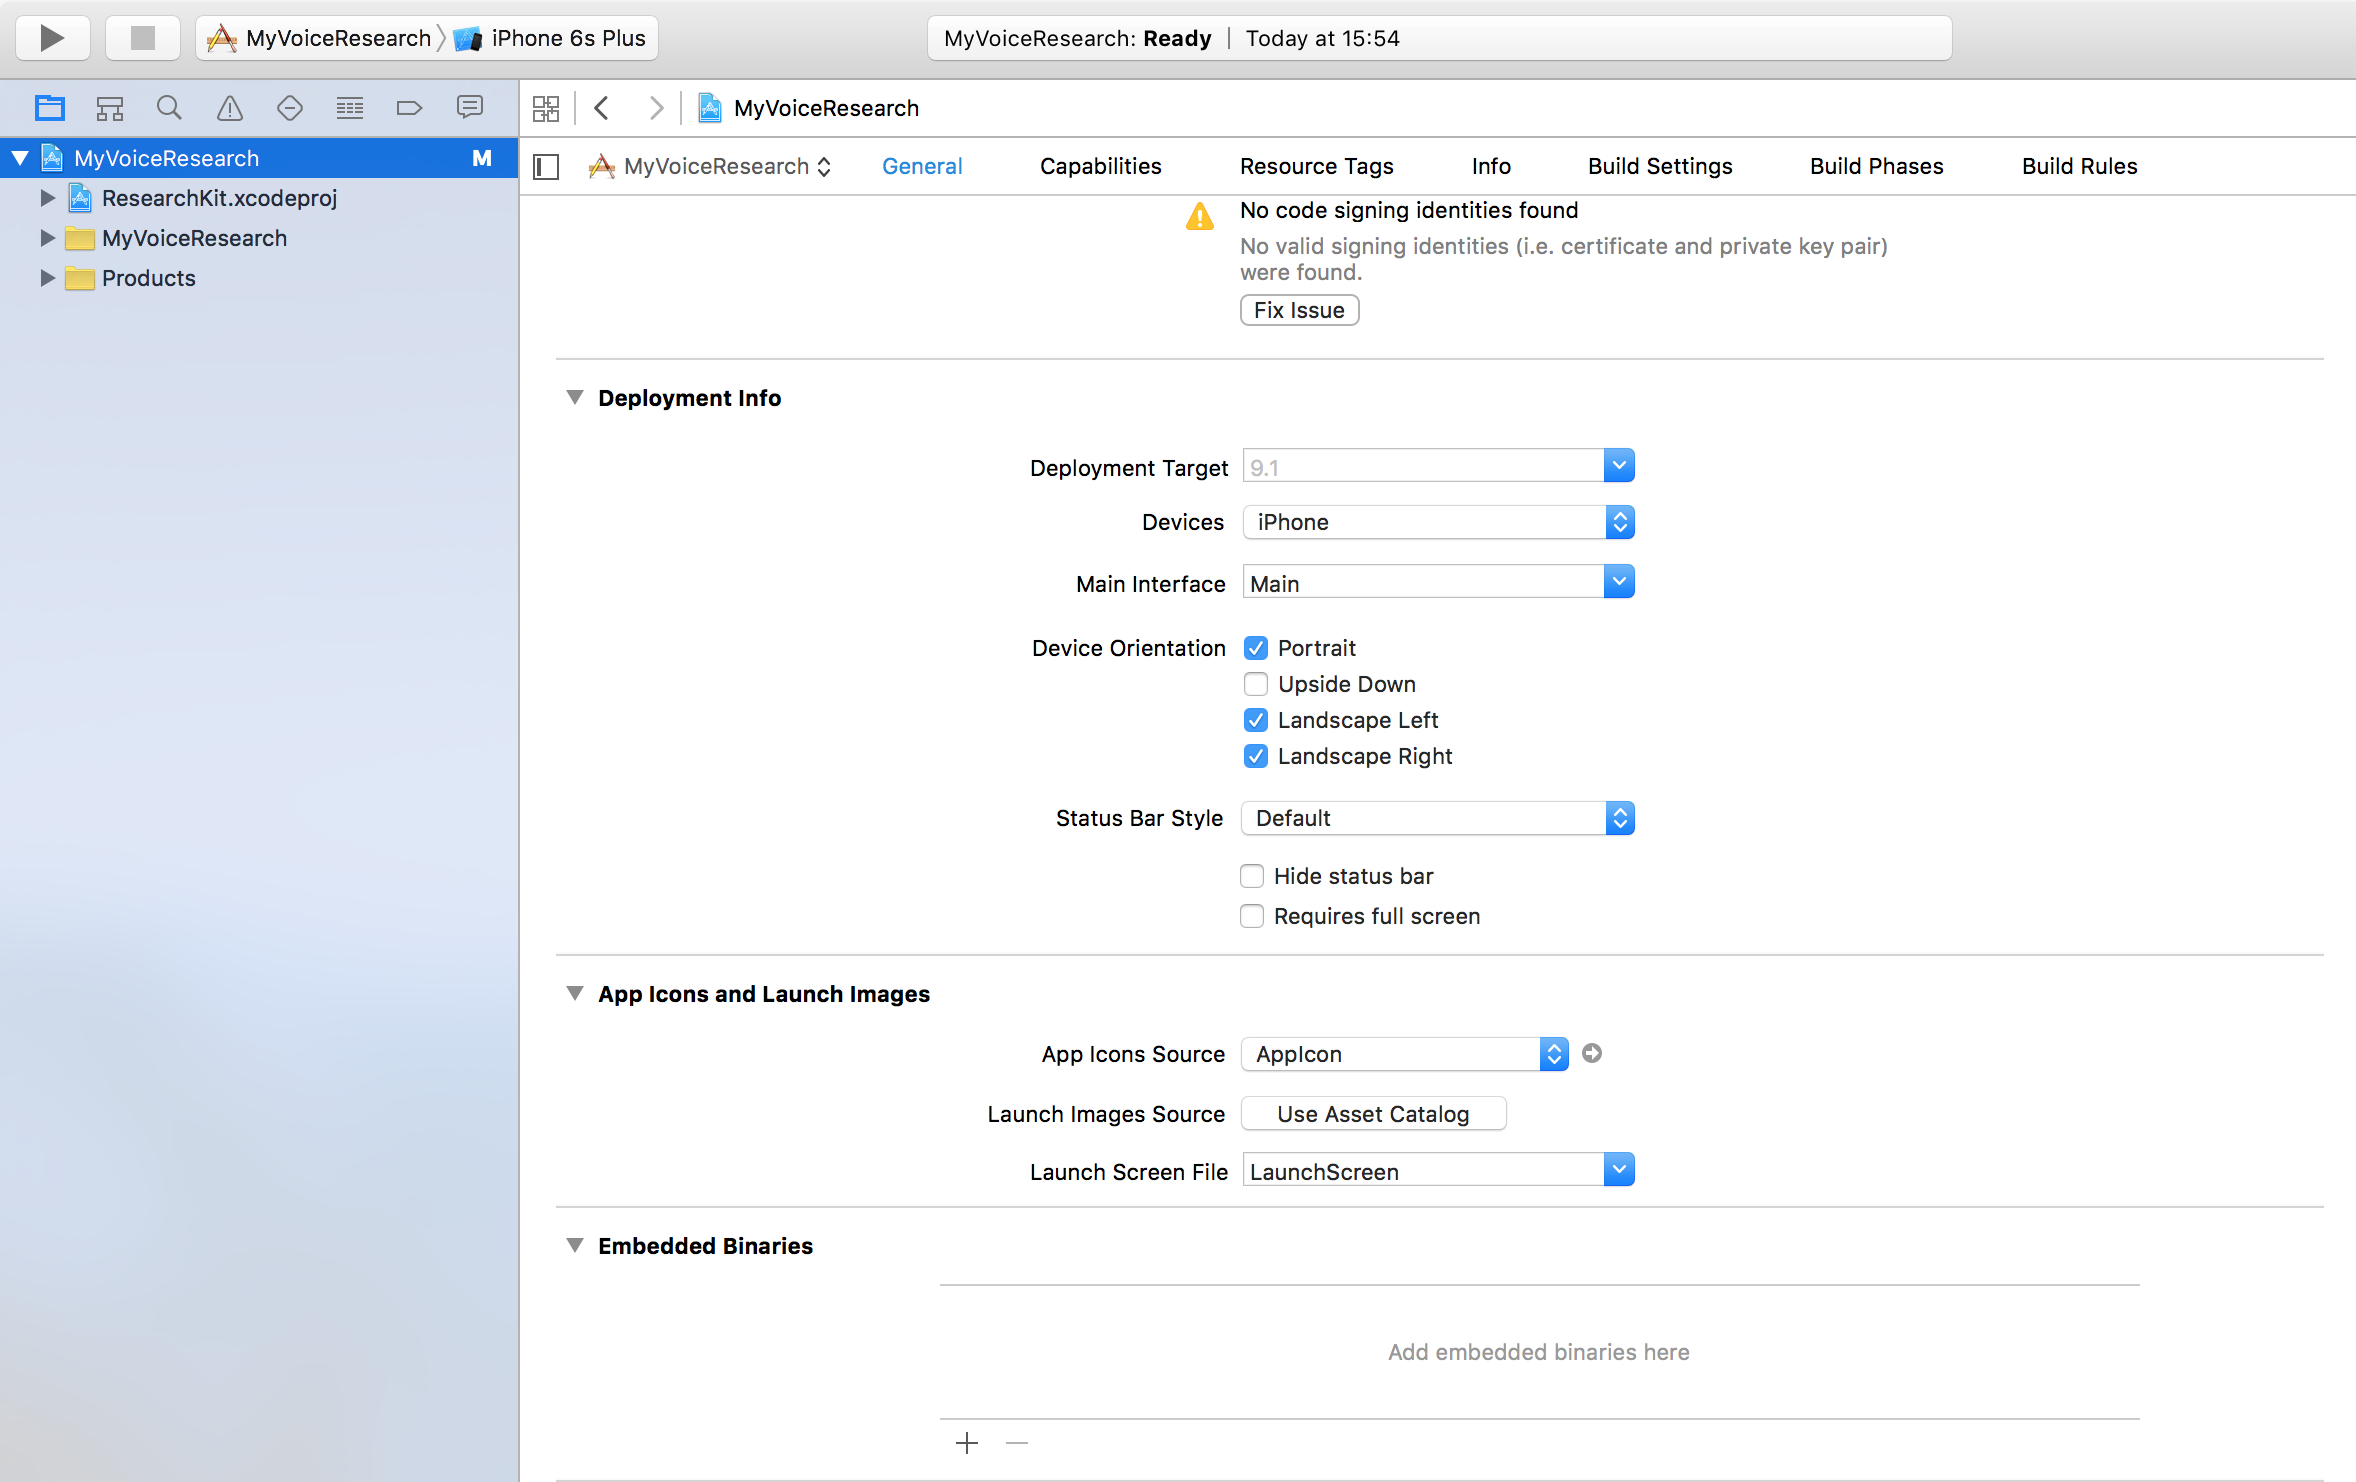Stop the running build
Screen dimensions: 2356x1482
tap(143, 38)
